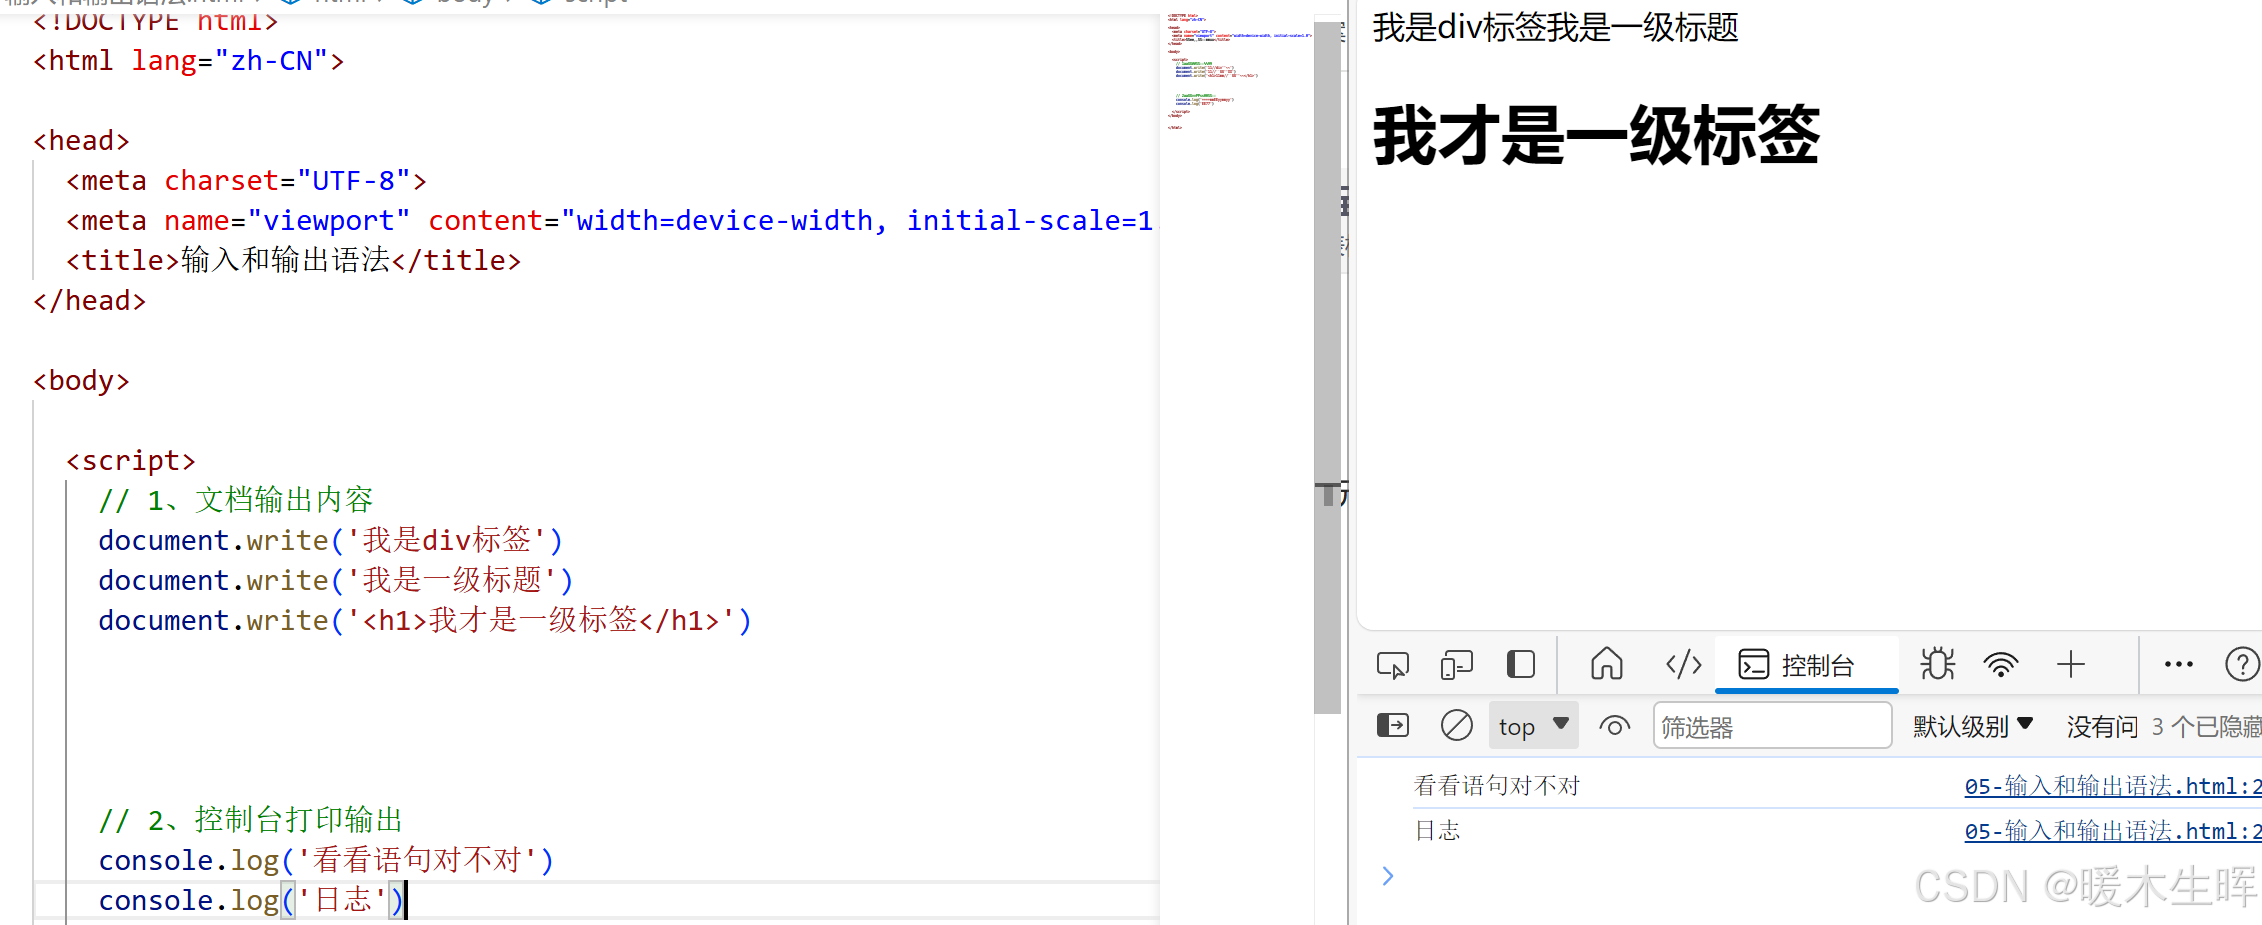Viewport: 2262px width, 925px height.
Task: Click document.write('我是一级标题') line
Action: (336, 580)
